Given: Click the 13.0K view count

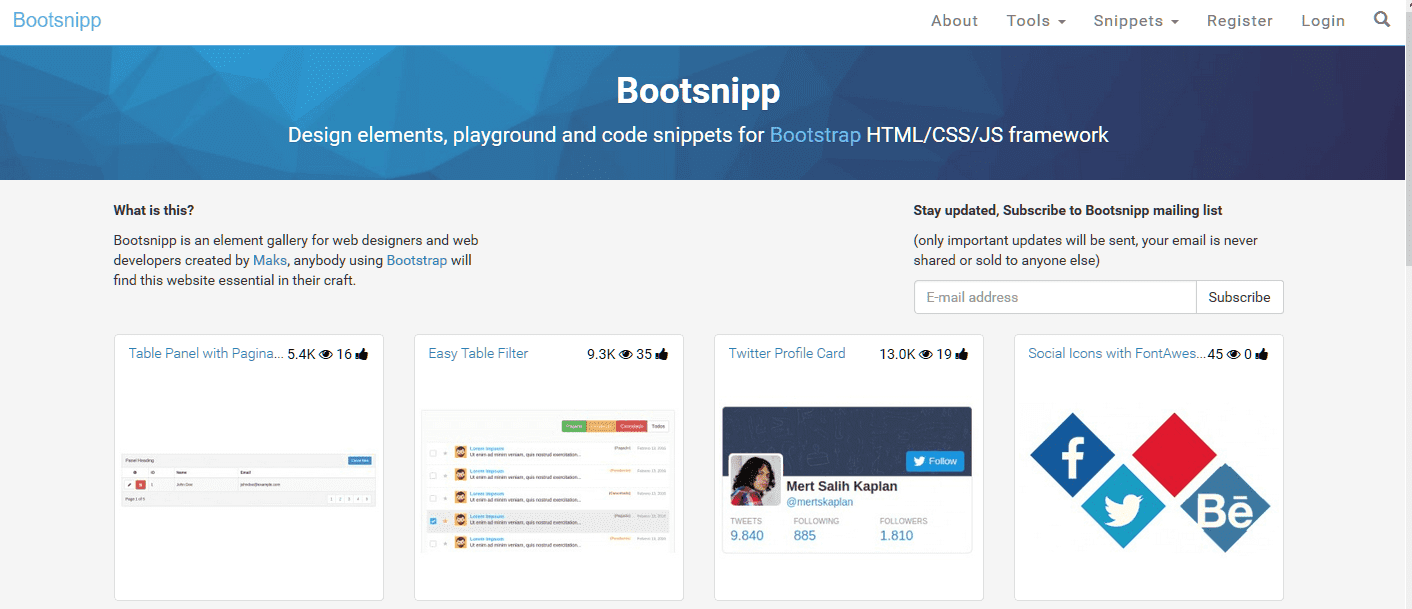Looking at the screenshot, I should tap(897, 354).
